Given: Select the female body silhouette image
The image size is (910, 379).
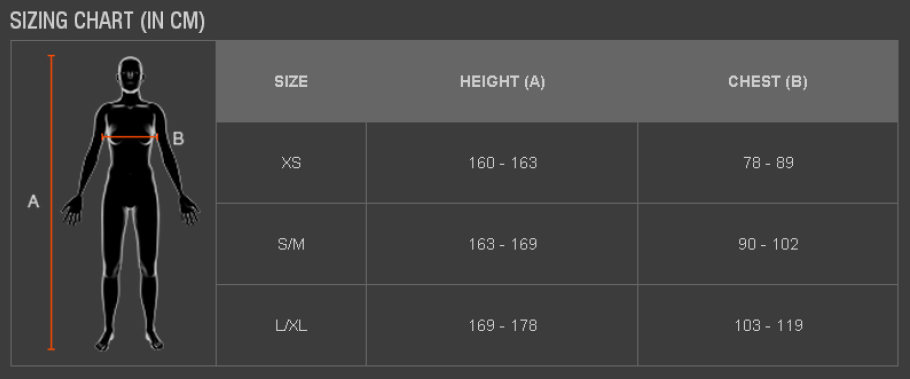Looking at the screenshot, I should (x=130, y=203).
